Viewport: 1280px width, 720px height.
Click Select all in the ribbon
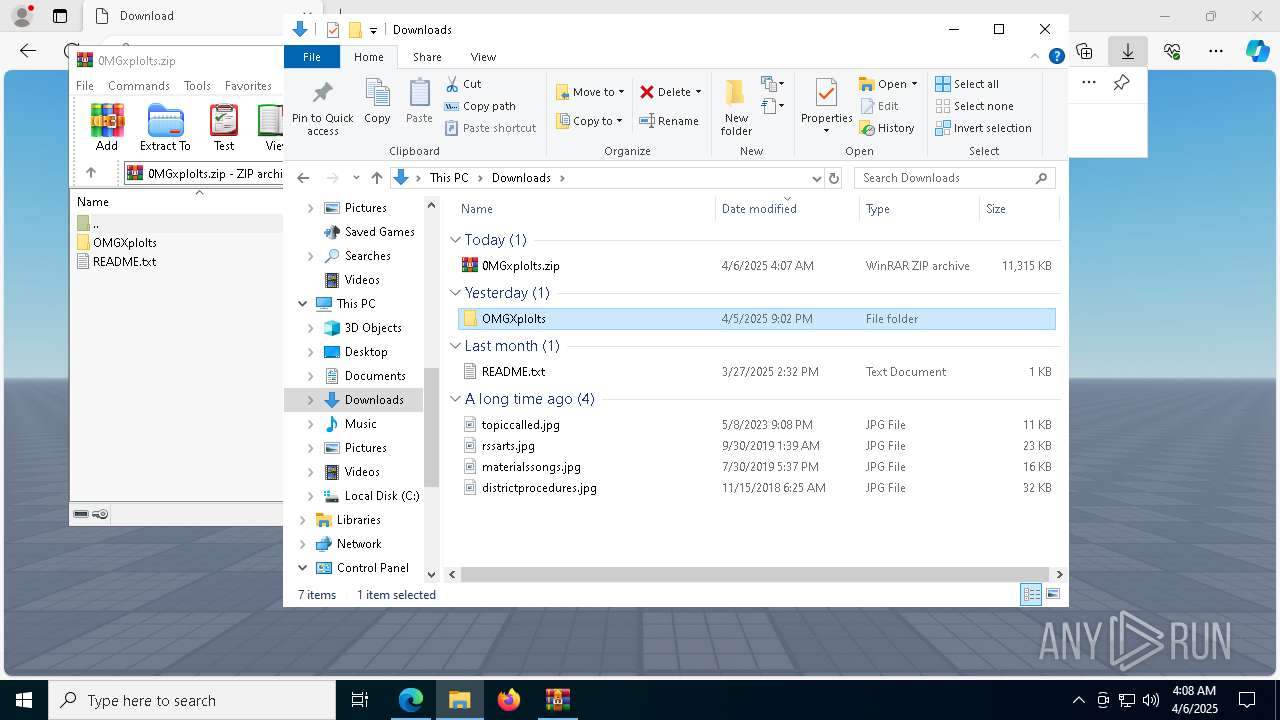point(967,84)
